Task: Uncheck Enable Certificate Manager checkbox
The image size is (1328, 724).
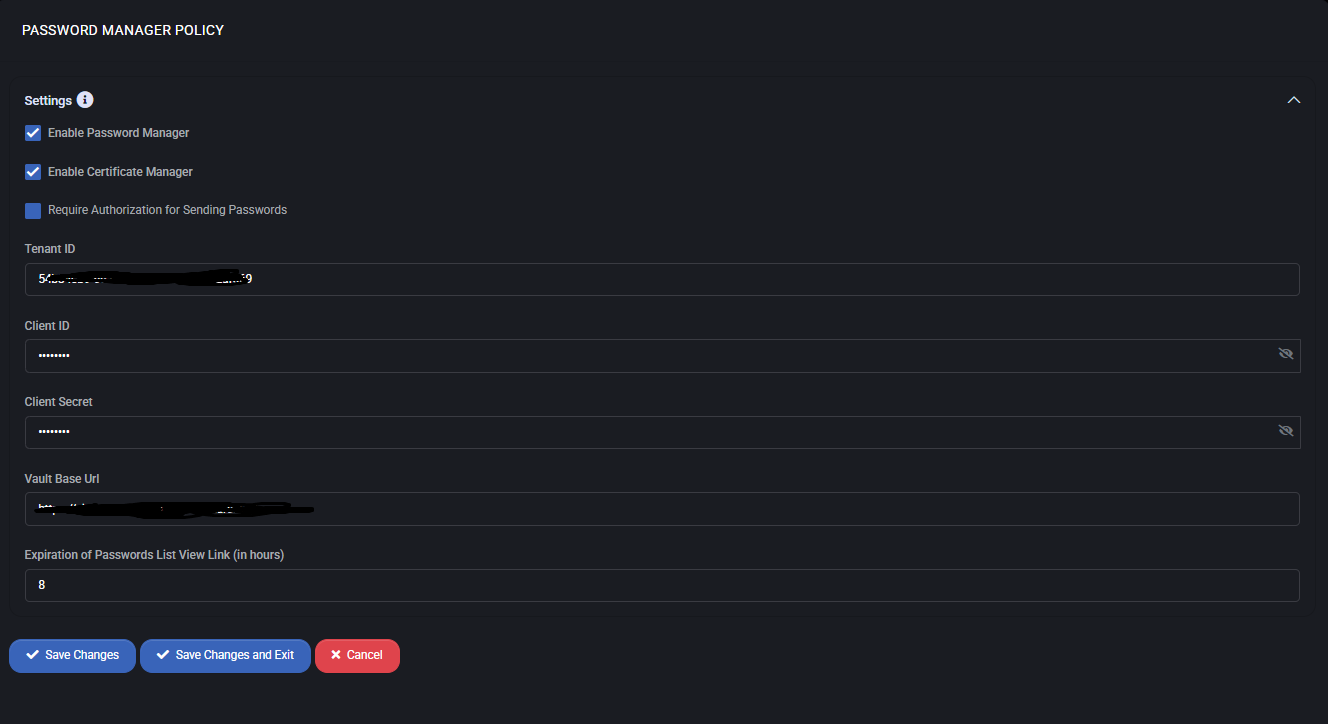Action: click(x=33, y=172)
